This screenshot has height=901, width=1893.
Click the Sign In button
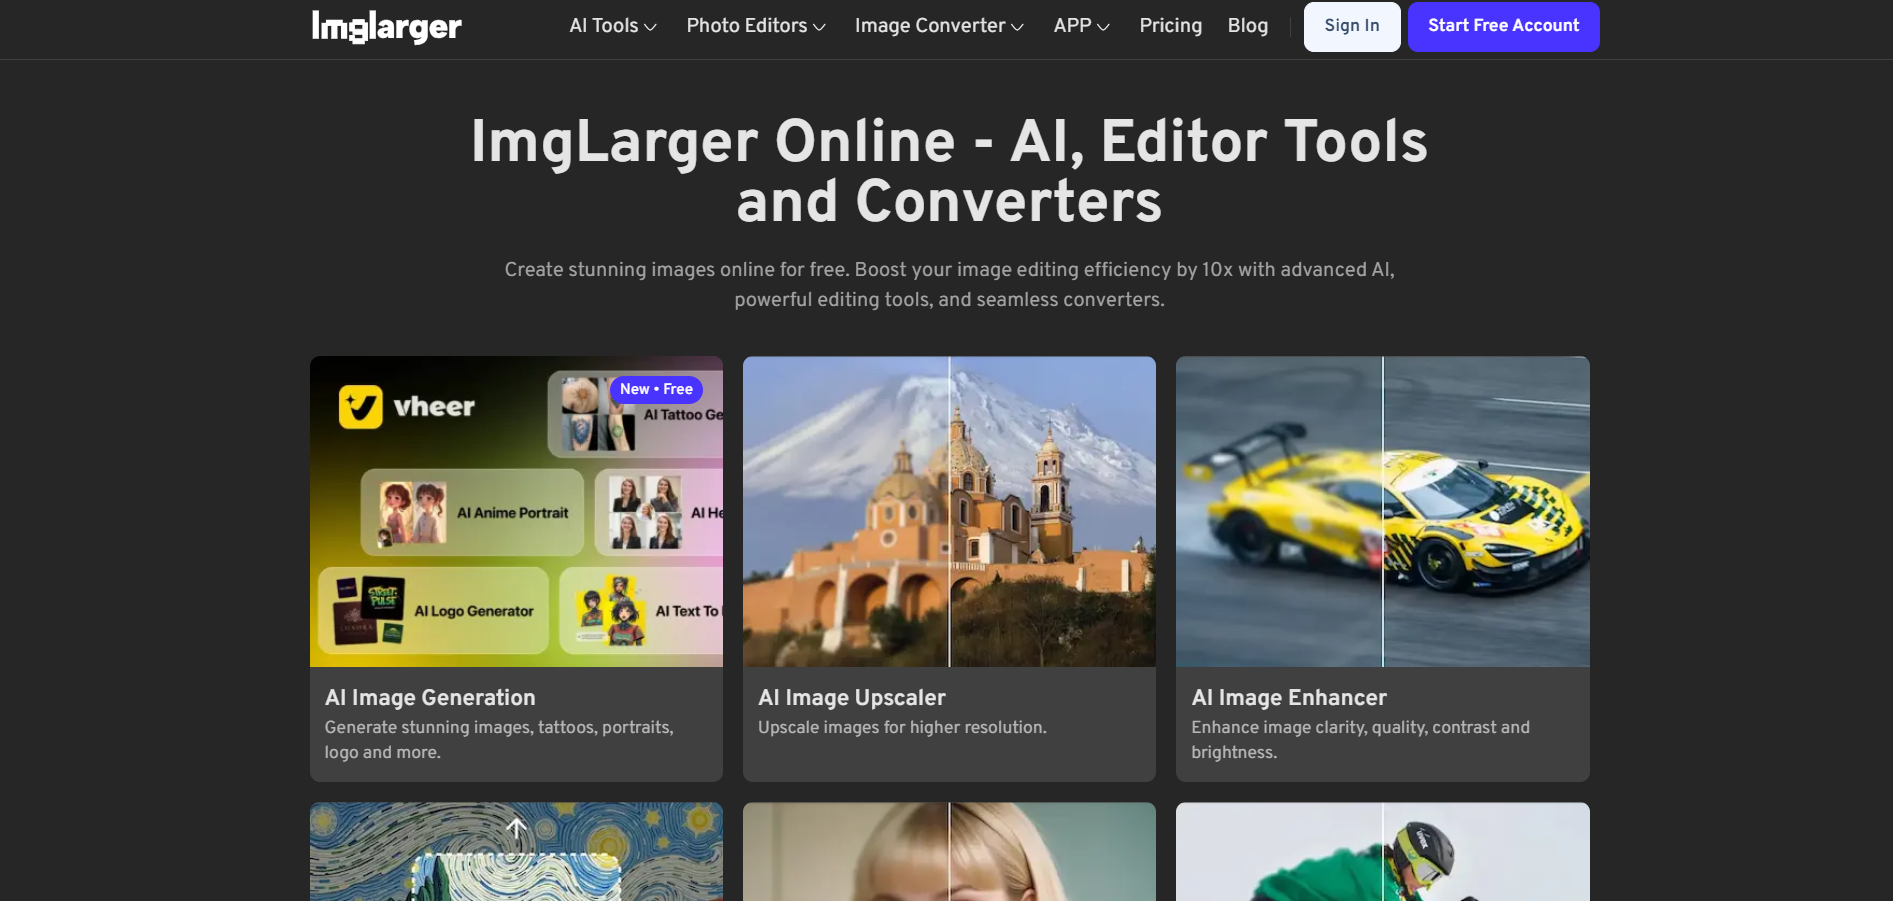pos(1351,26)
